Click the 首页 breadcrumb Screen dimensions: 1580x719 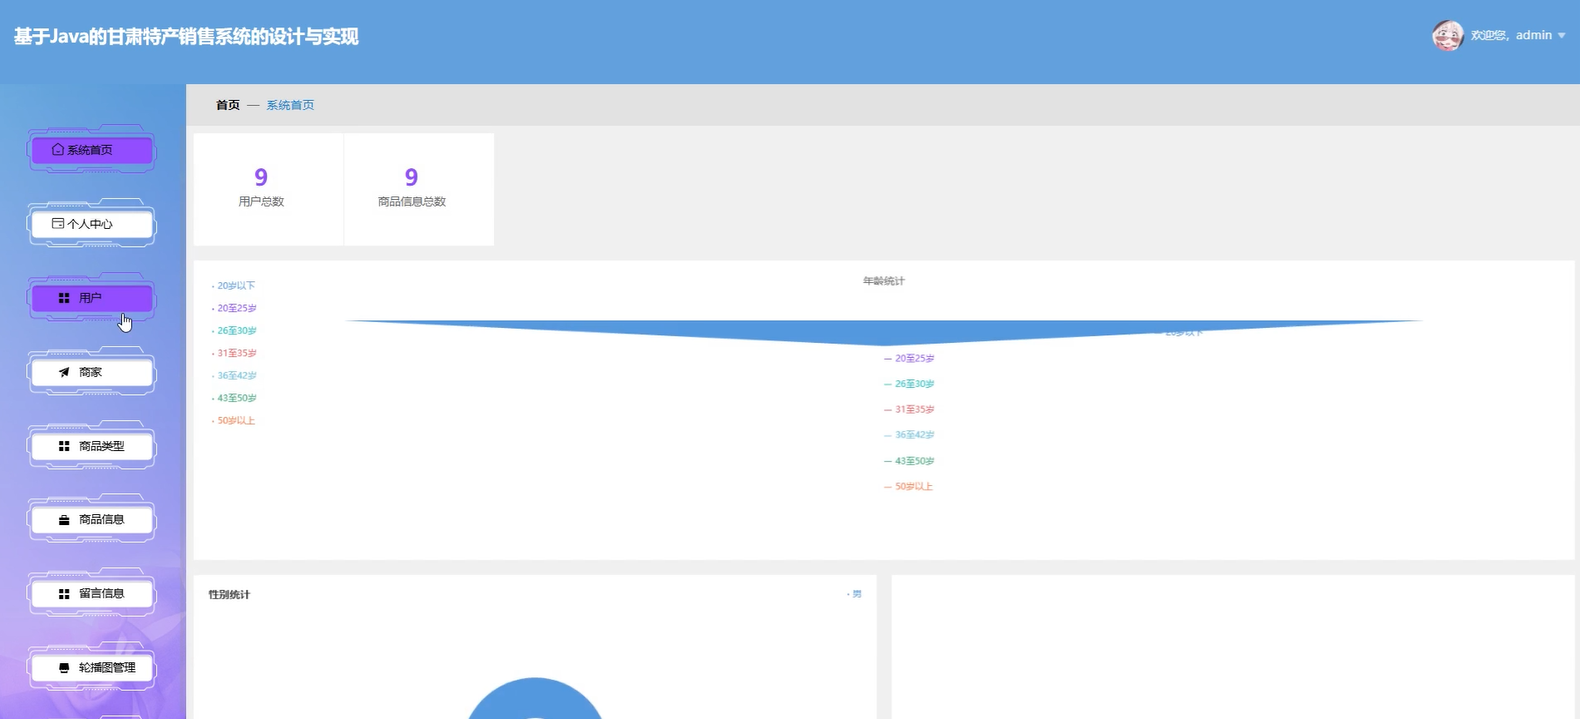tap(228, 105)
